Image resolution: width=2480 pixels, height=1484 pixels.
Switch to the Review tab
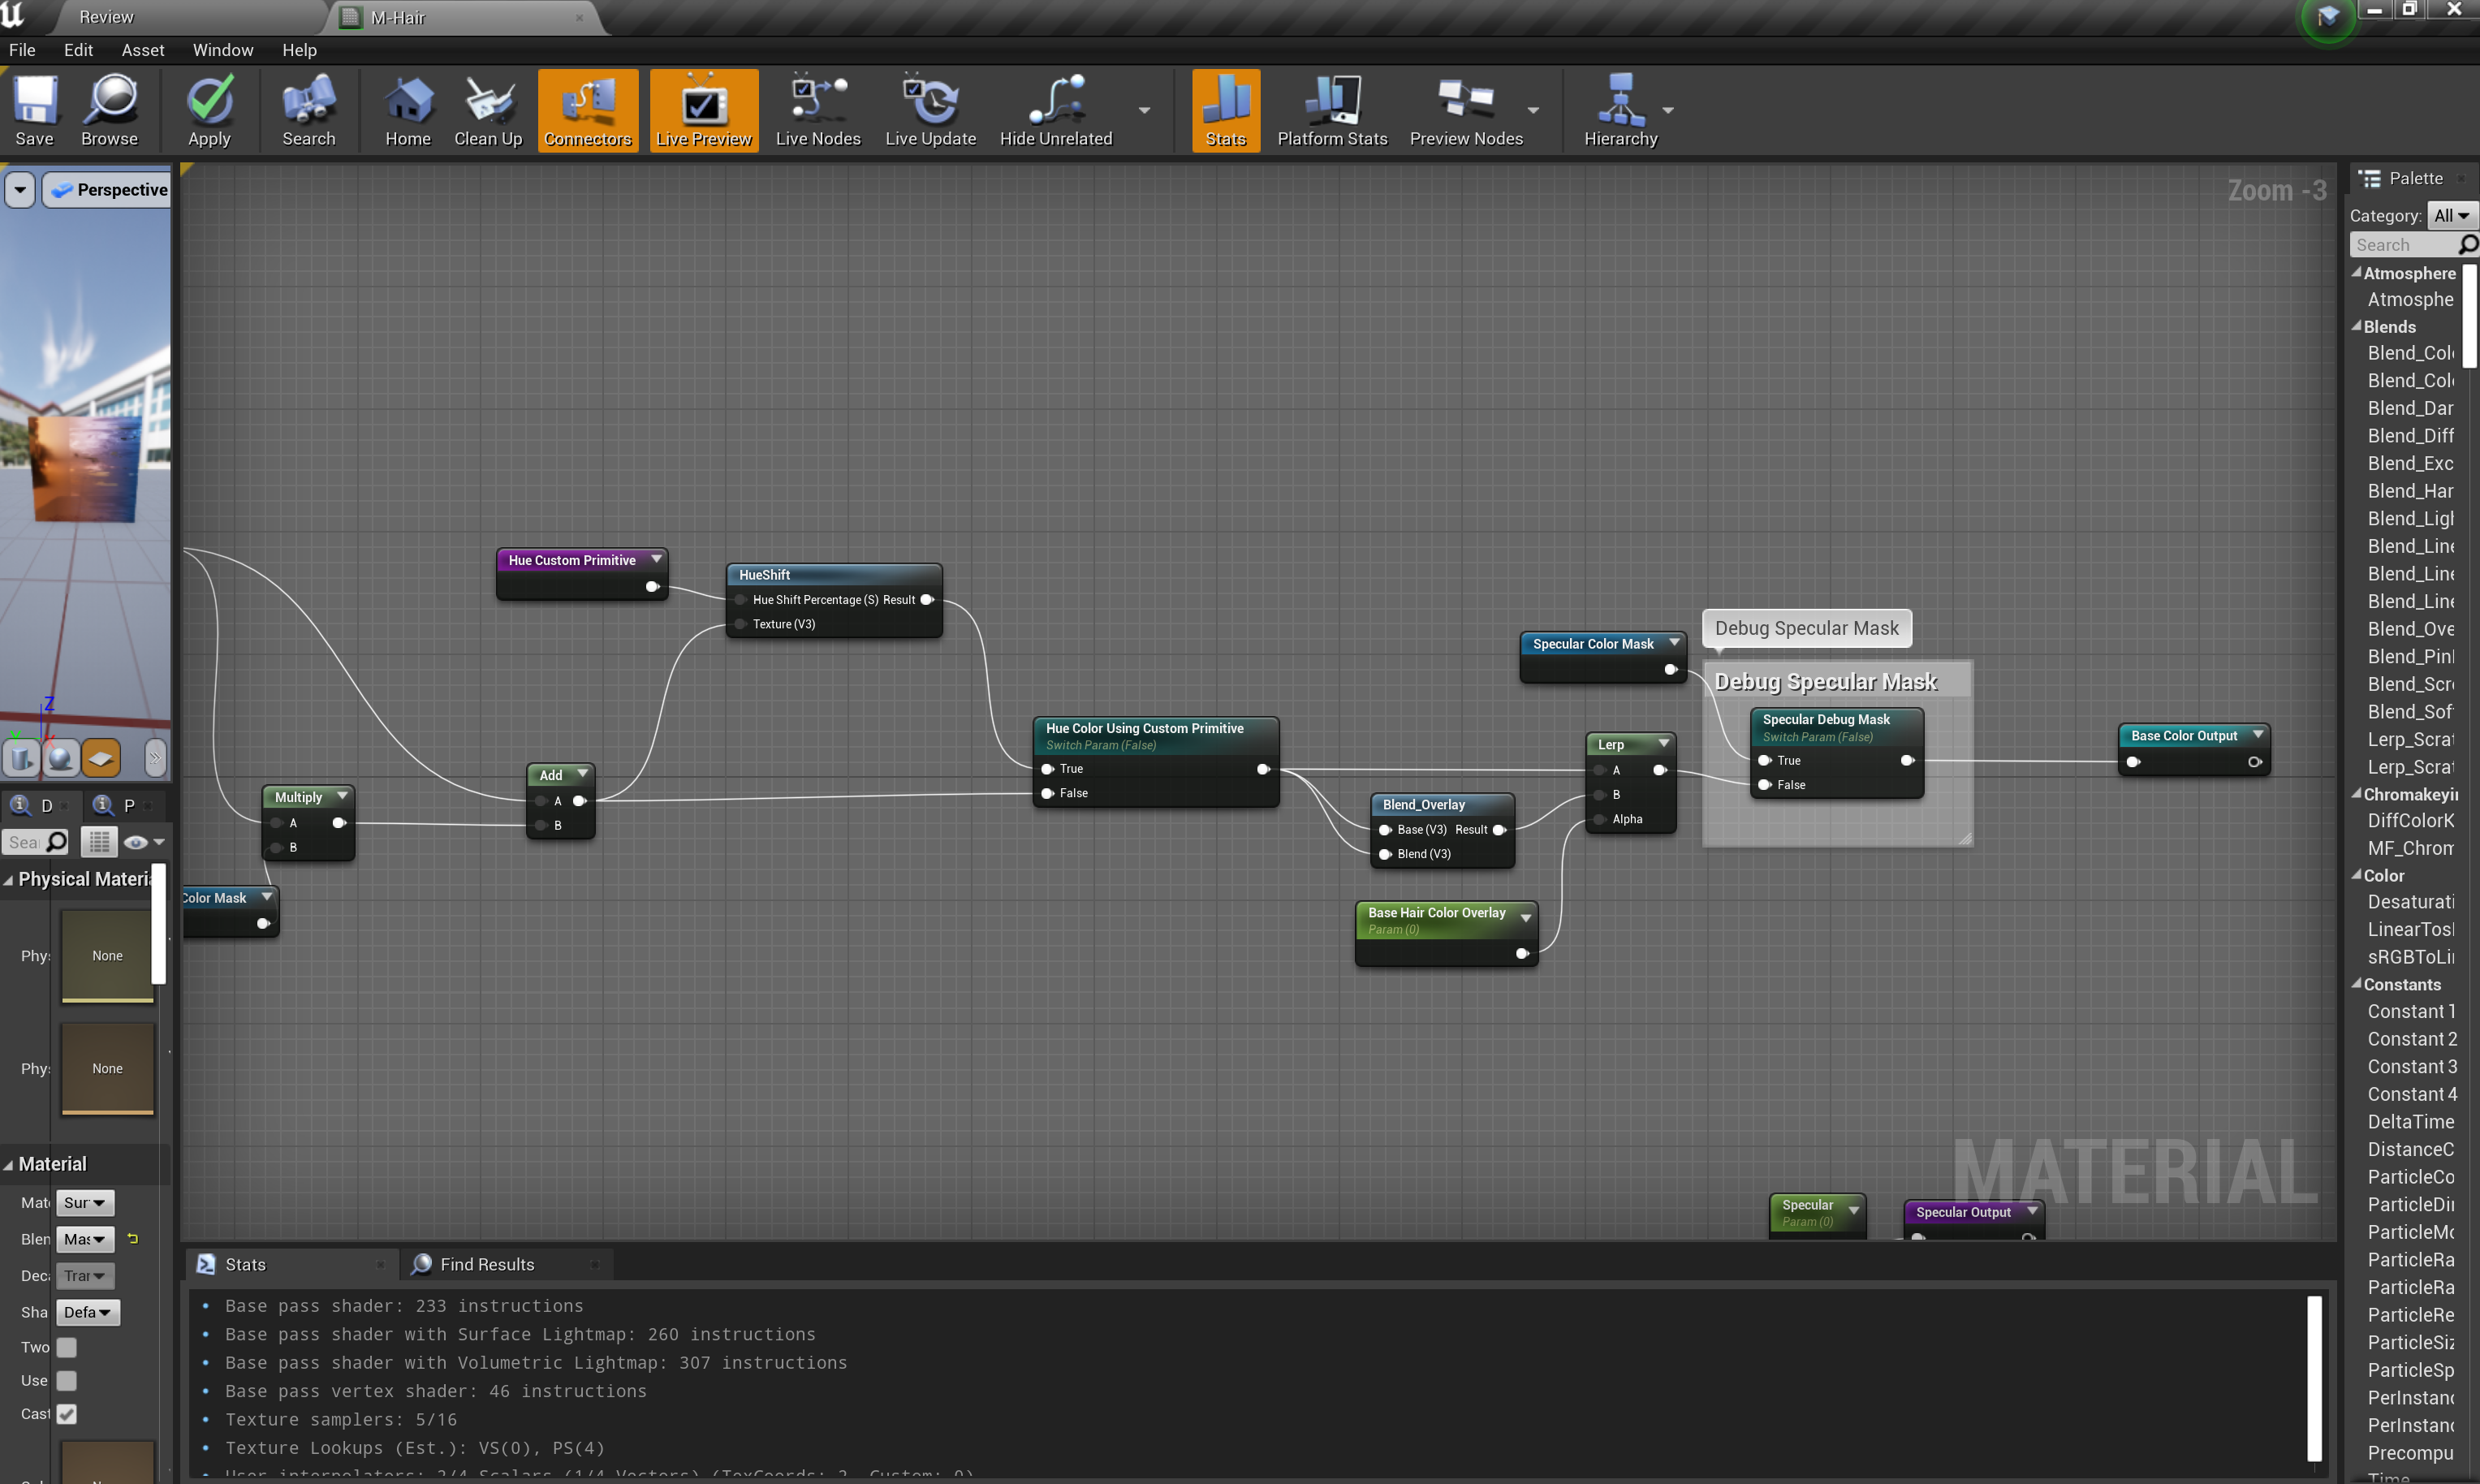point(106,17)
